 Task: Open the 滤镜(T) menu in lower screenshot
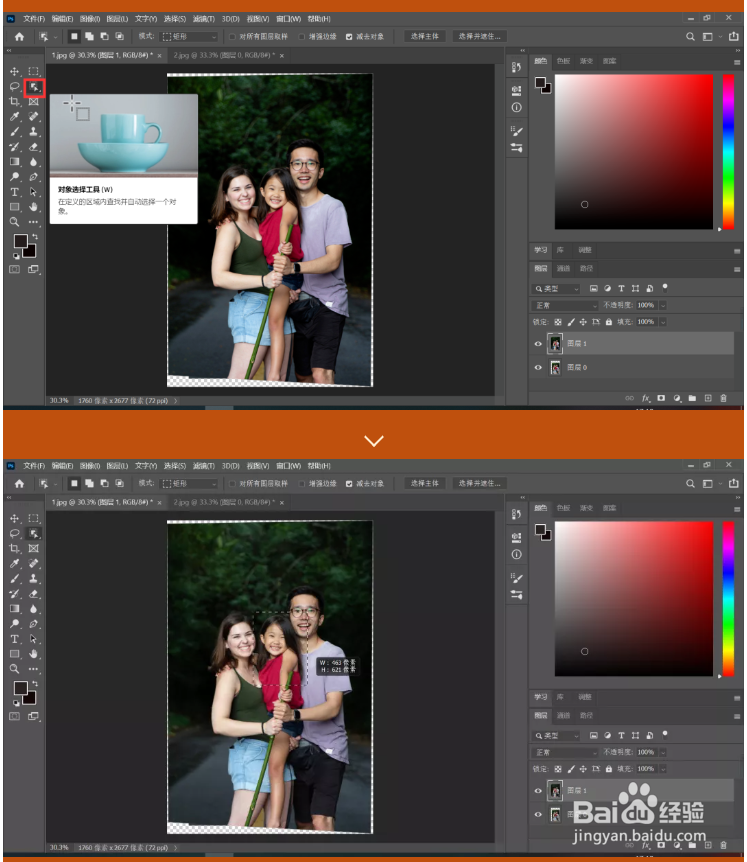204,466
